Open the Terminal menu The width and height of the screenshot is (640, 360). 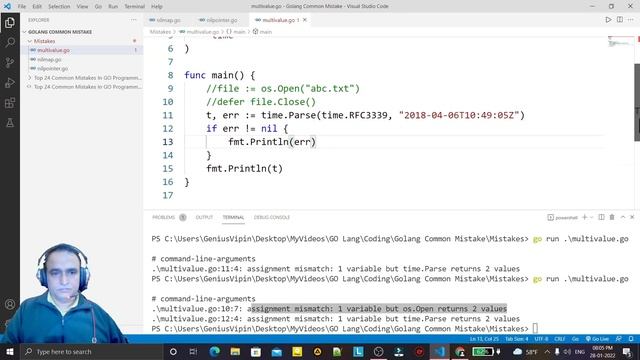[x=134, y=7]
